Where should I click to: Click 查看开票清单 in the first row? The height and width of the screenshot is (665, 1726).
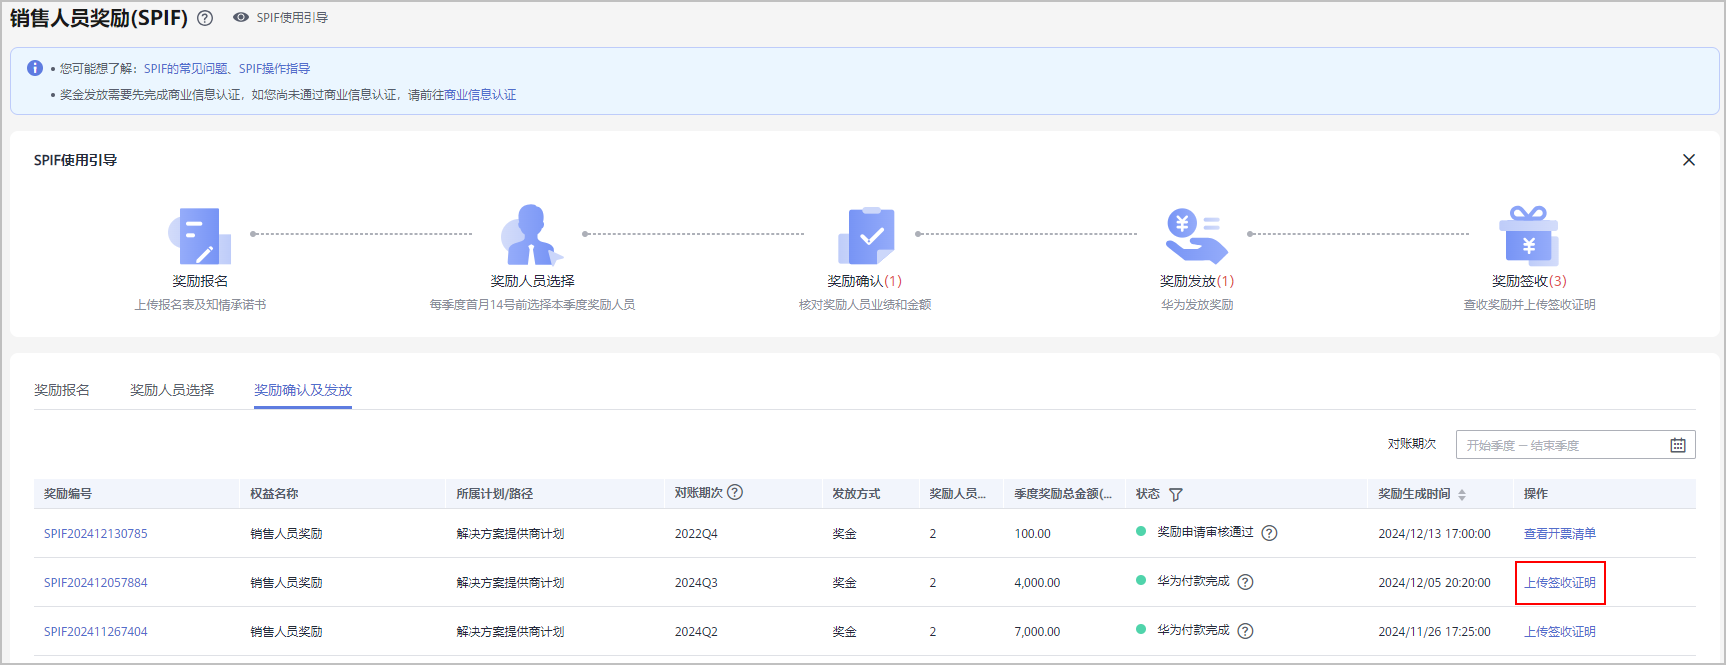click(1560, 534)
